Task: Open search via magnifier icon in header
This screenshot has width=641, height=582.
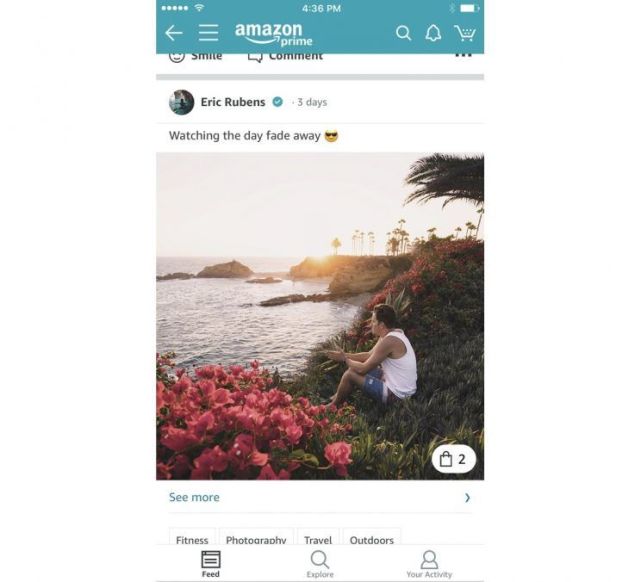Action: coord(403,33)
